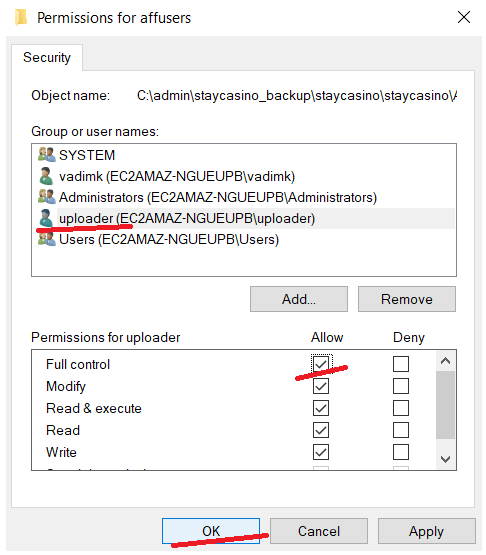Uncheck Allow for Write permission

point(321,452)
